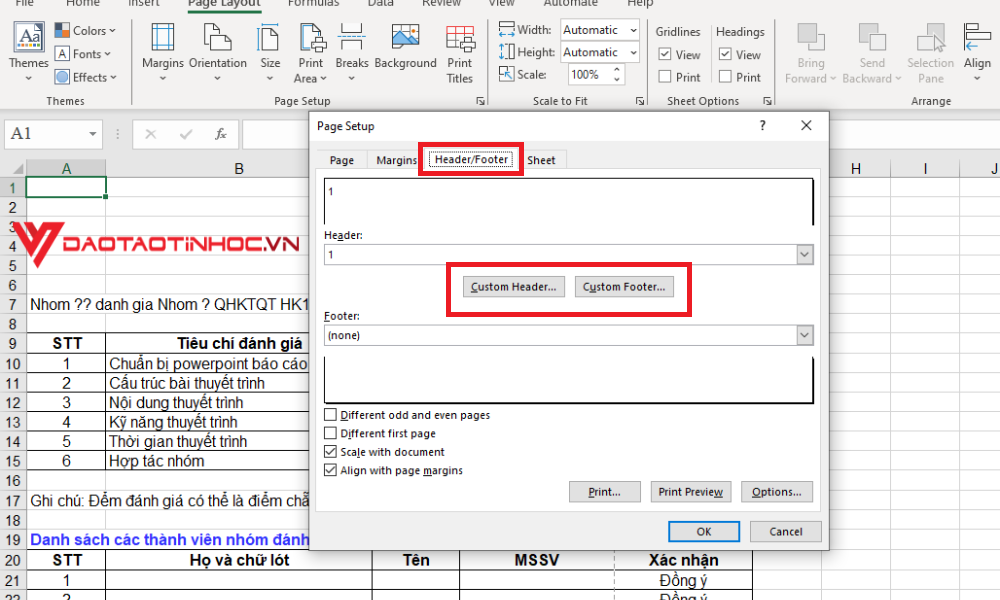Open the Margins menu
The width and height of the screenshot is (1000, 600).
(x=163, y=52)
